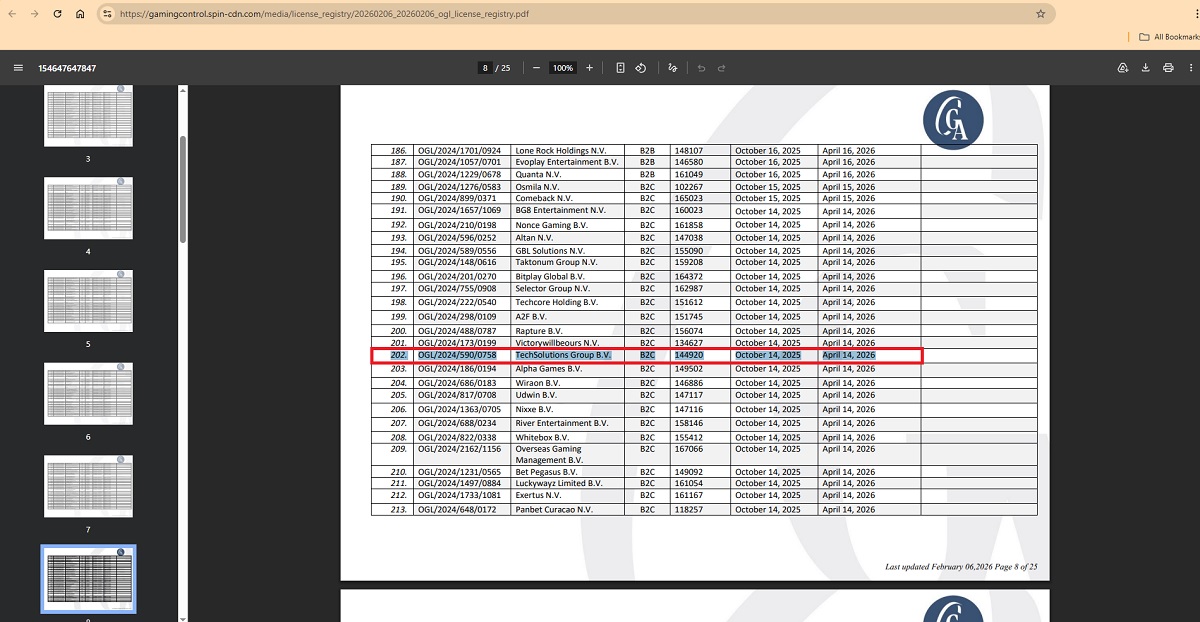Image resolution: width=1200 pixels, height=622 pixels.
Task: Click the thumbnail sidebar scrollbar
Action: (x=182, y=188)
